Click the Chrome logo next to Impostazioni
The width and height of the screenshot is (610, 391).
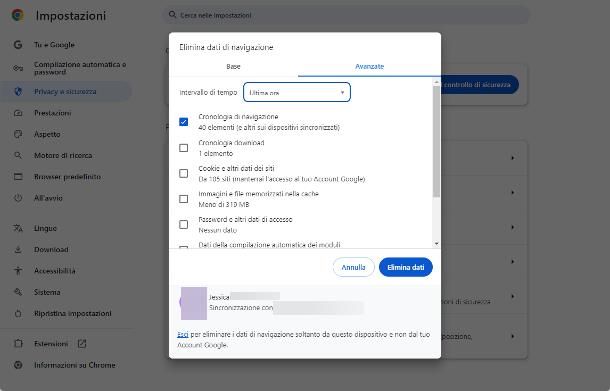[18, 15]
